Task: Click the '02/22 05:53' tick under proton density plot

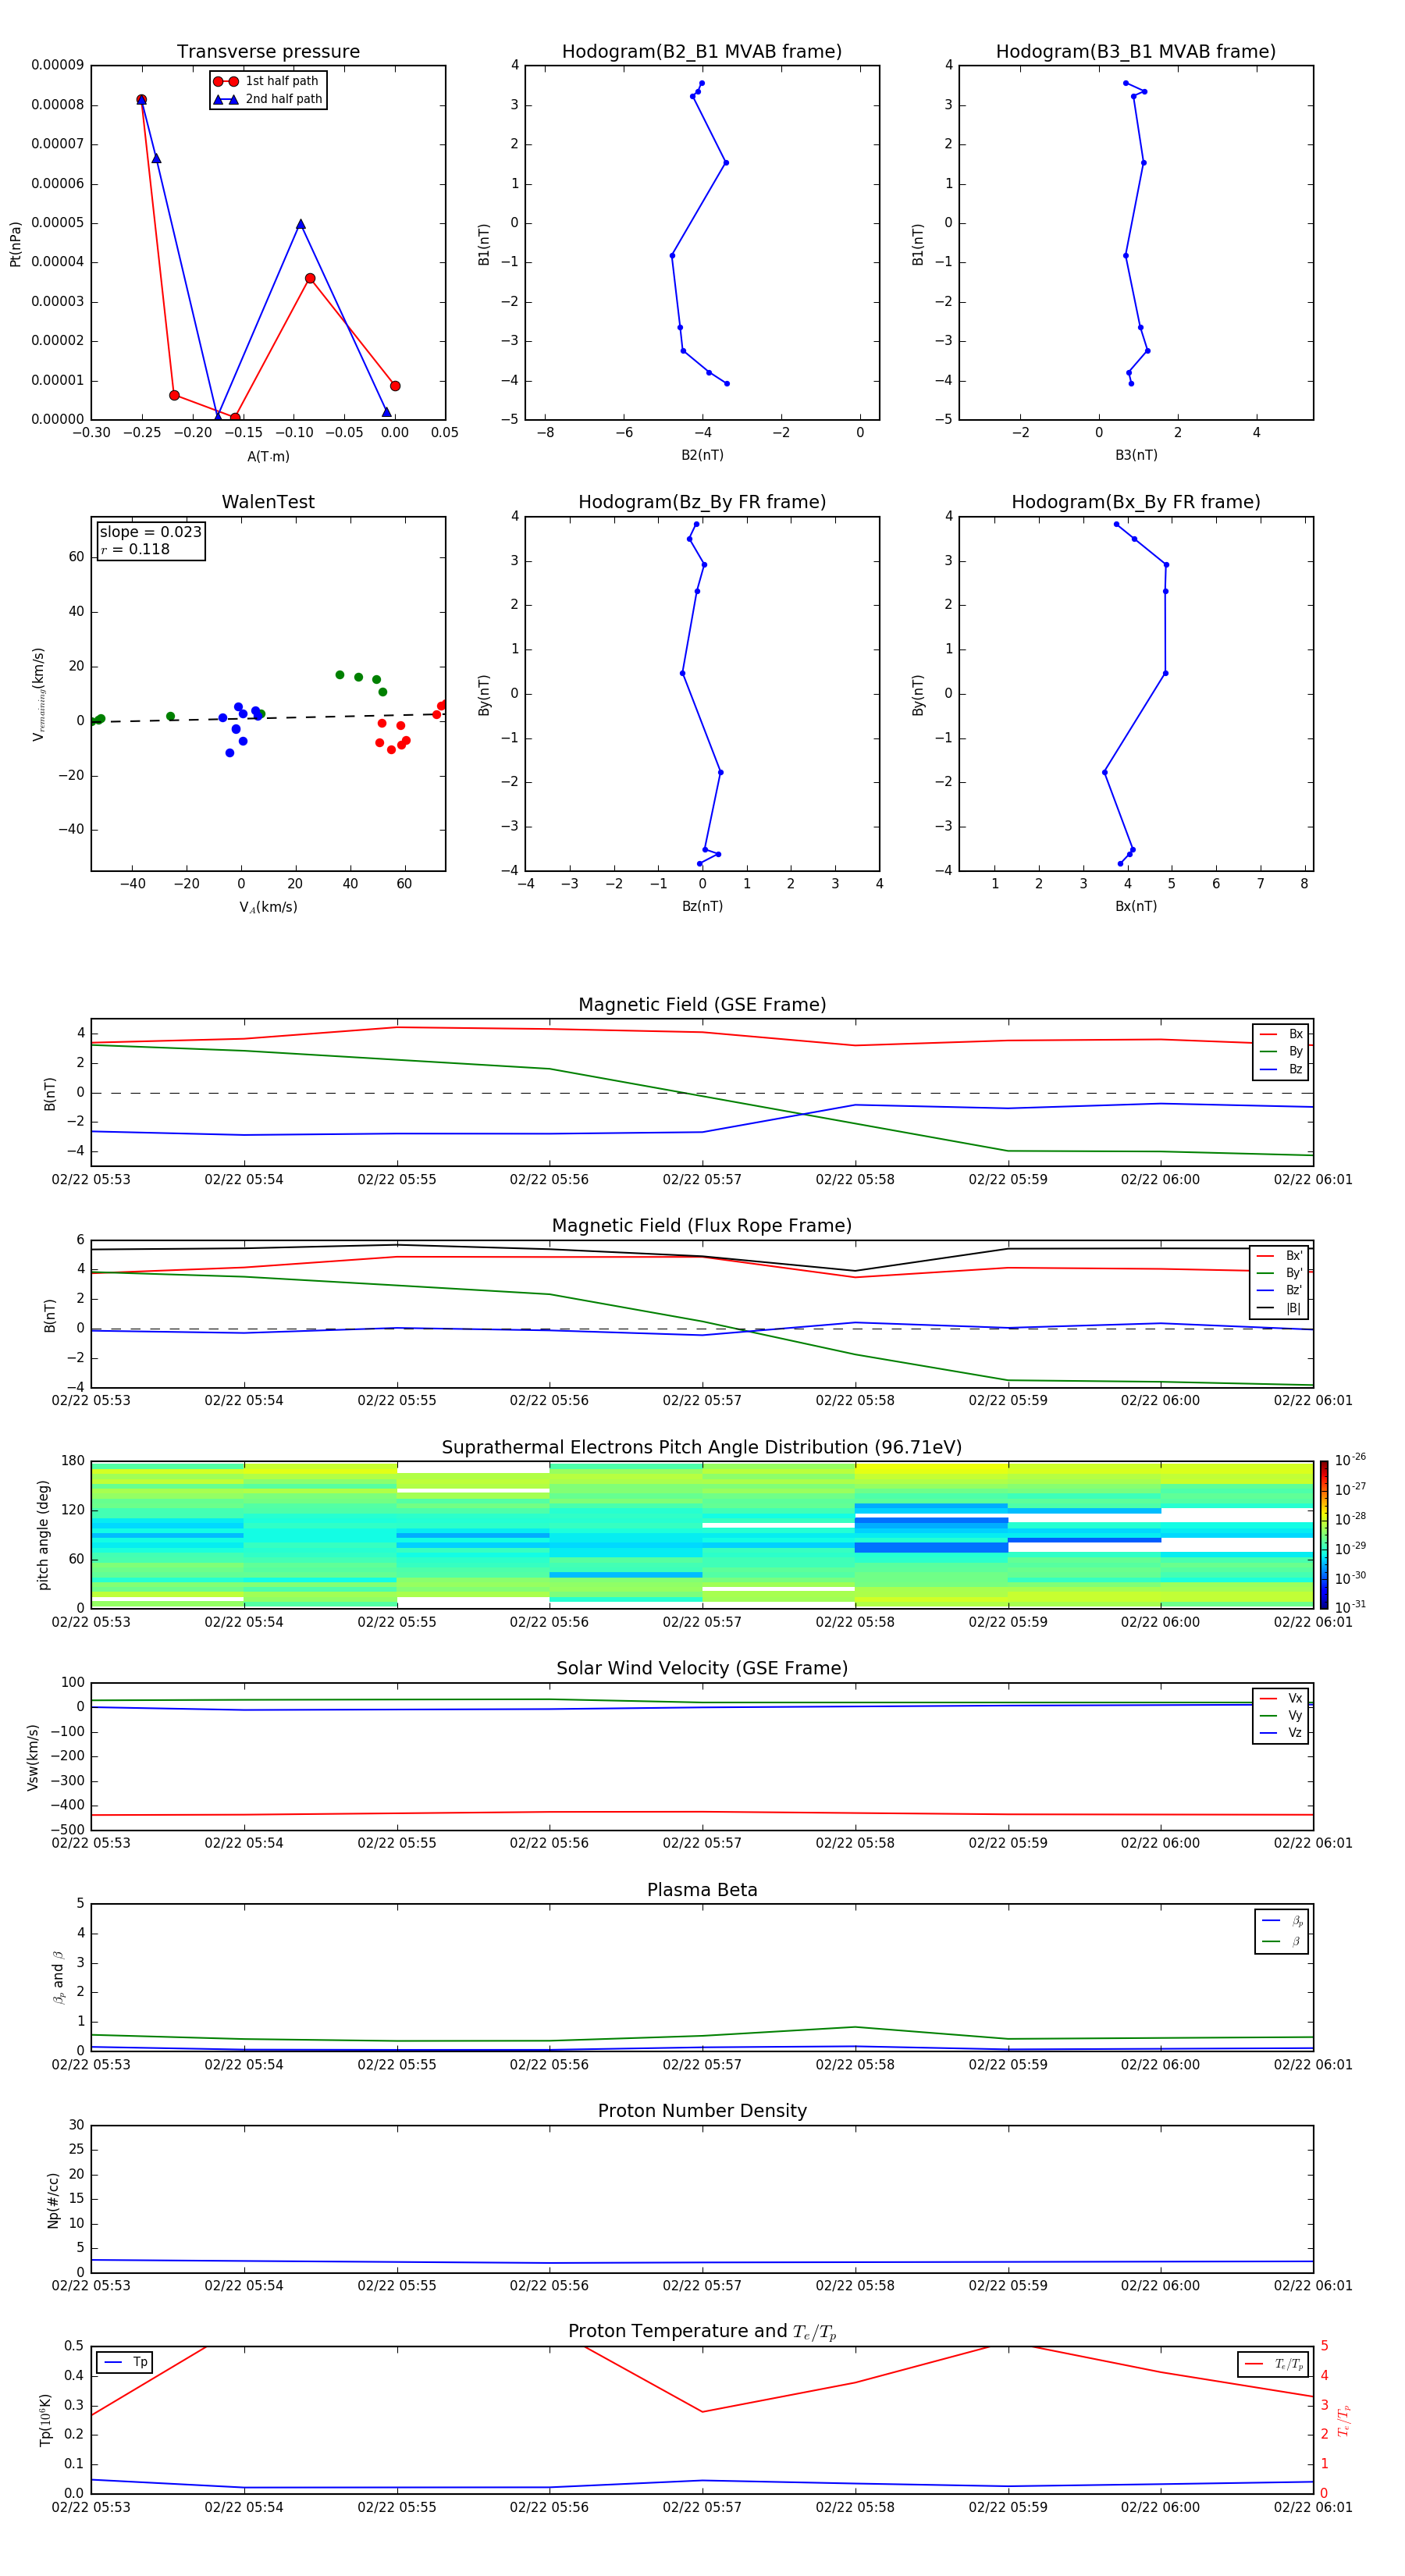Action: (x=91, y=2285)
